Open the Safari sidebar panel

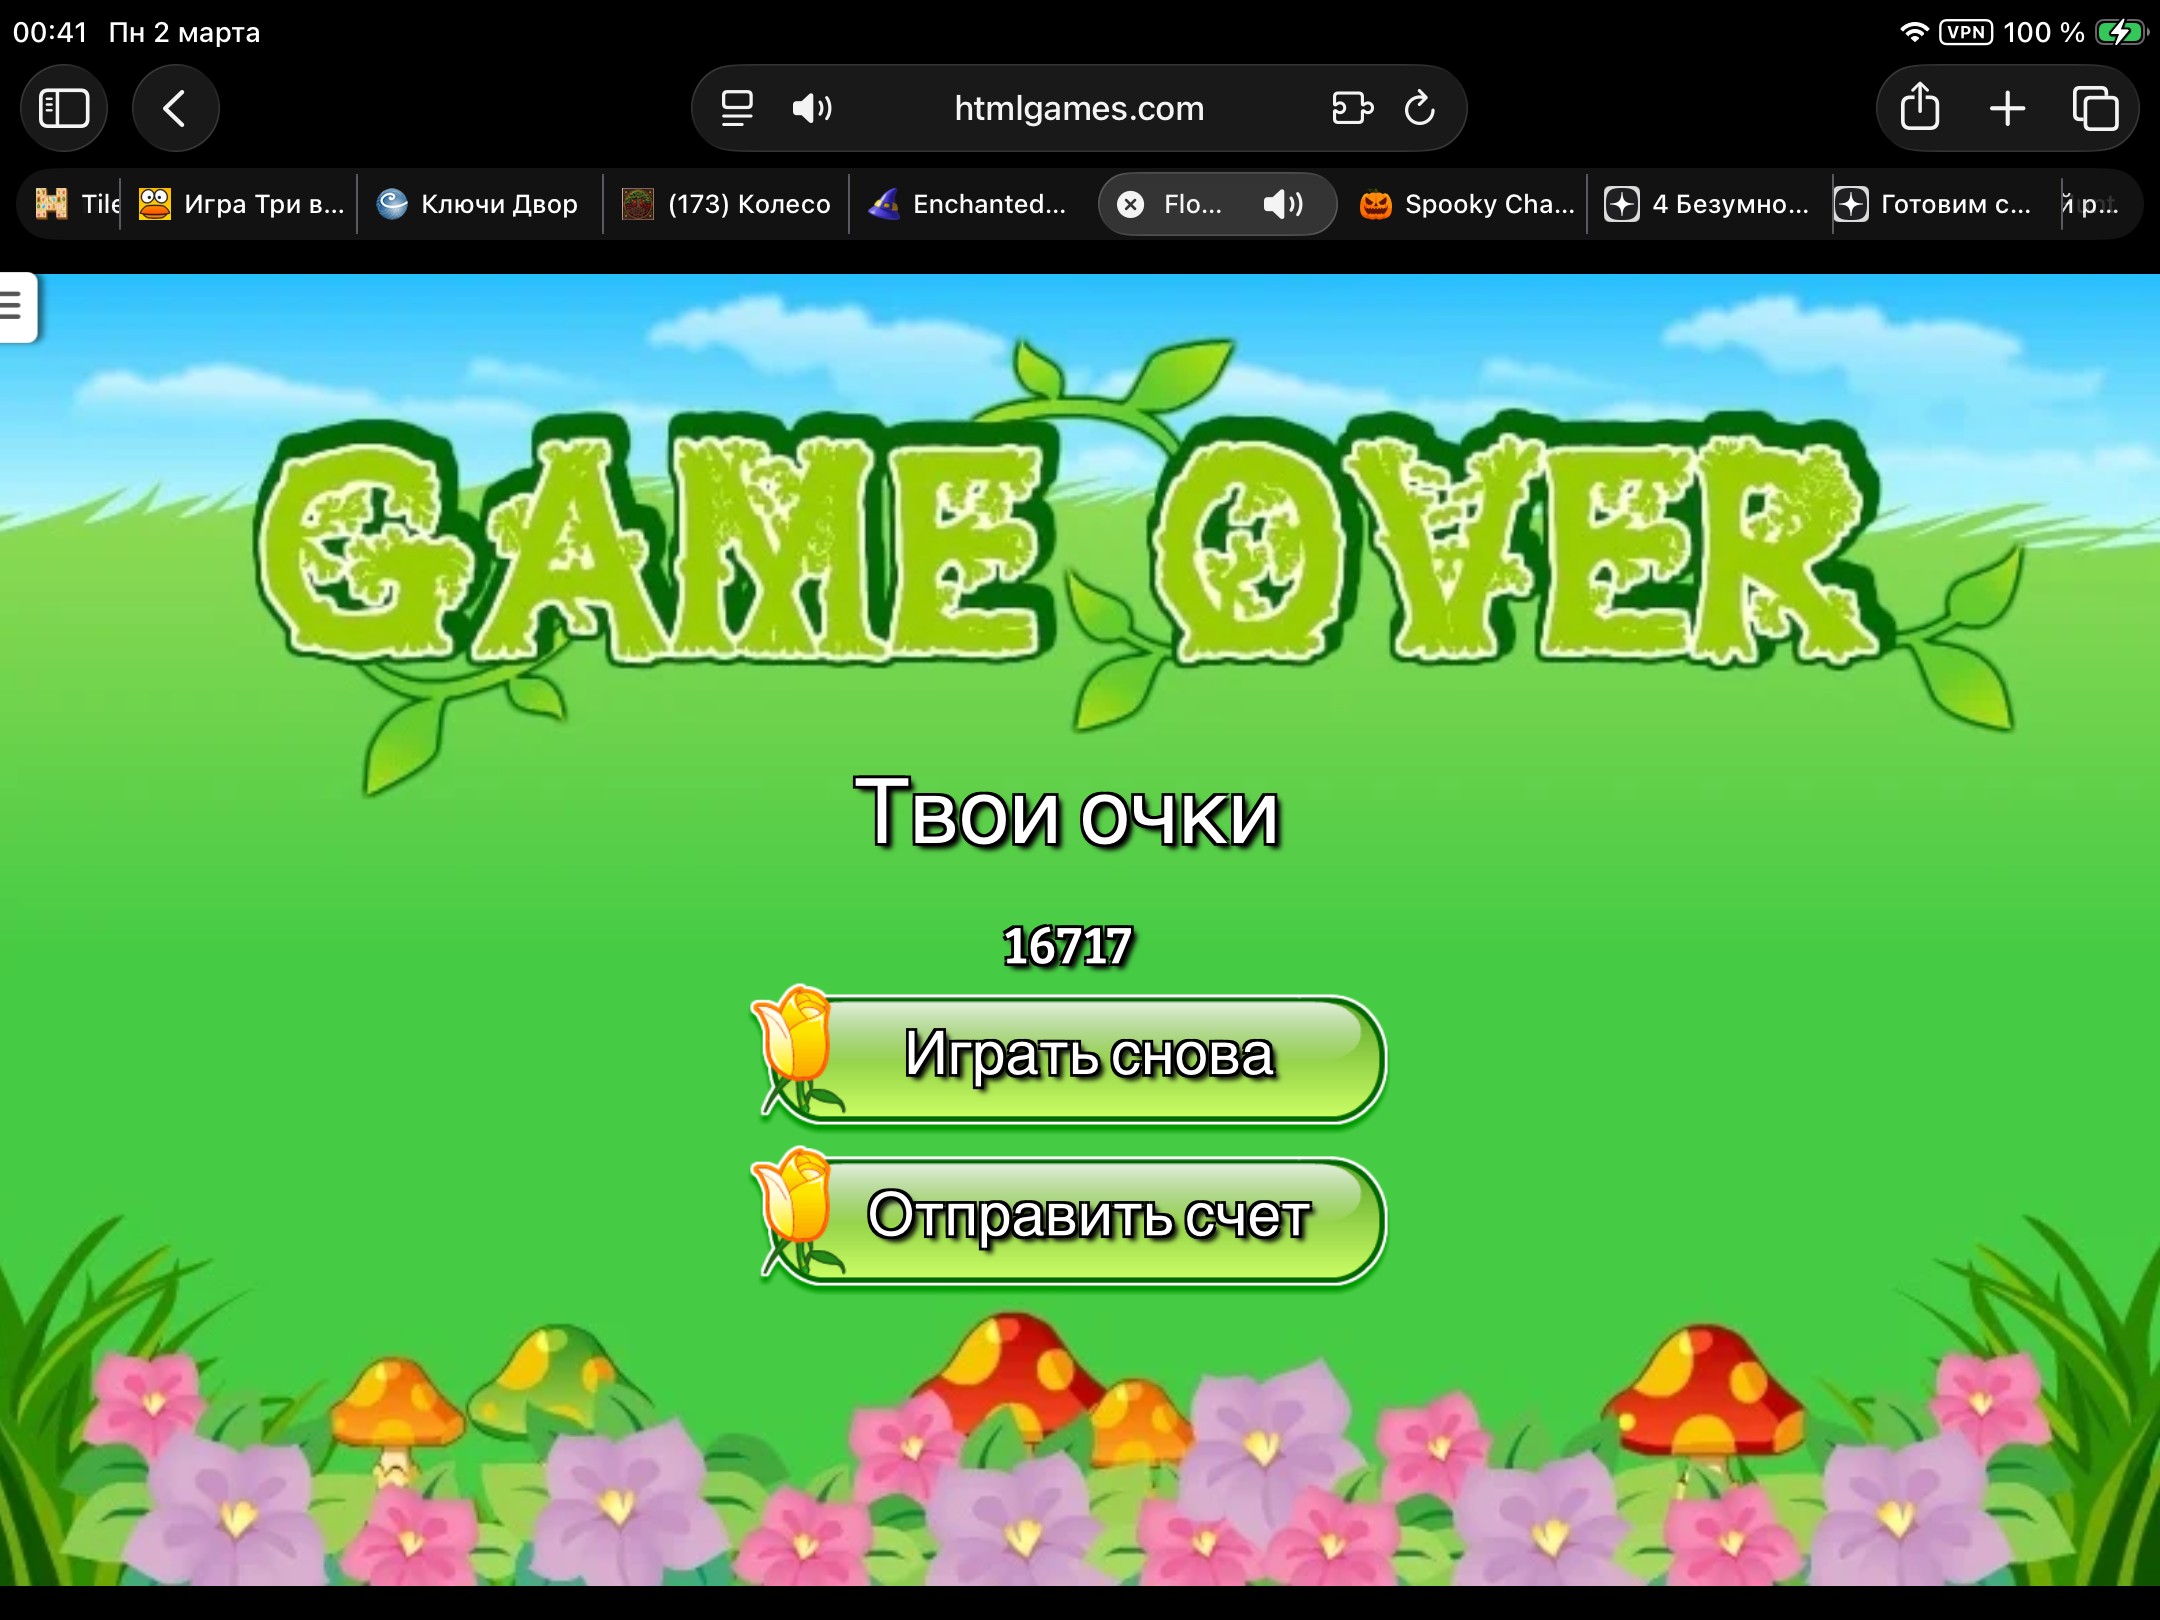pos(64,108)
